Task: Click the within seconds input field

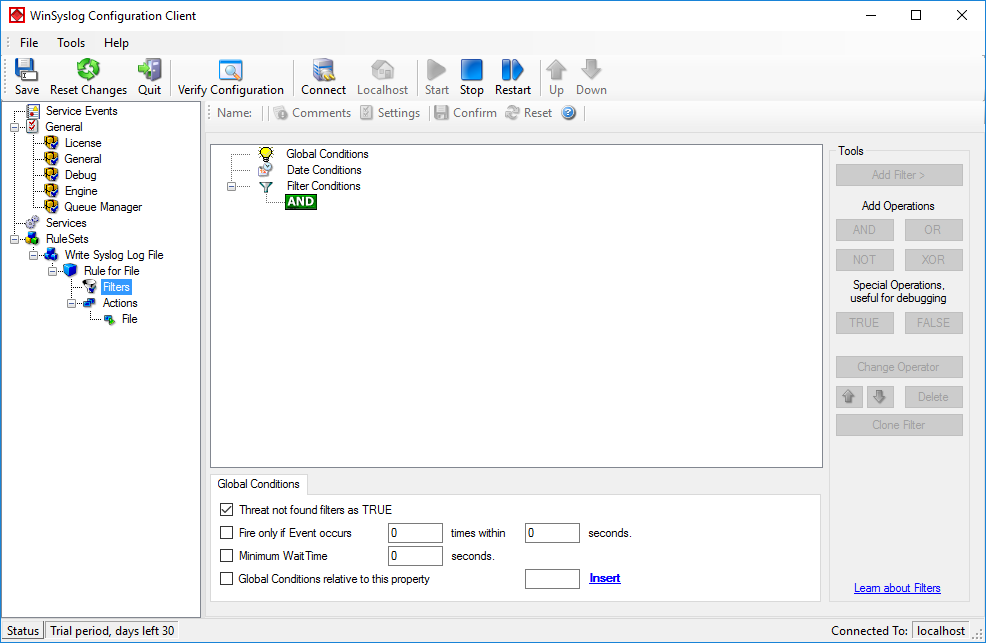Action: point(552,533)
